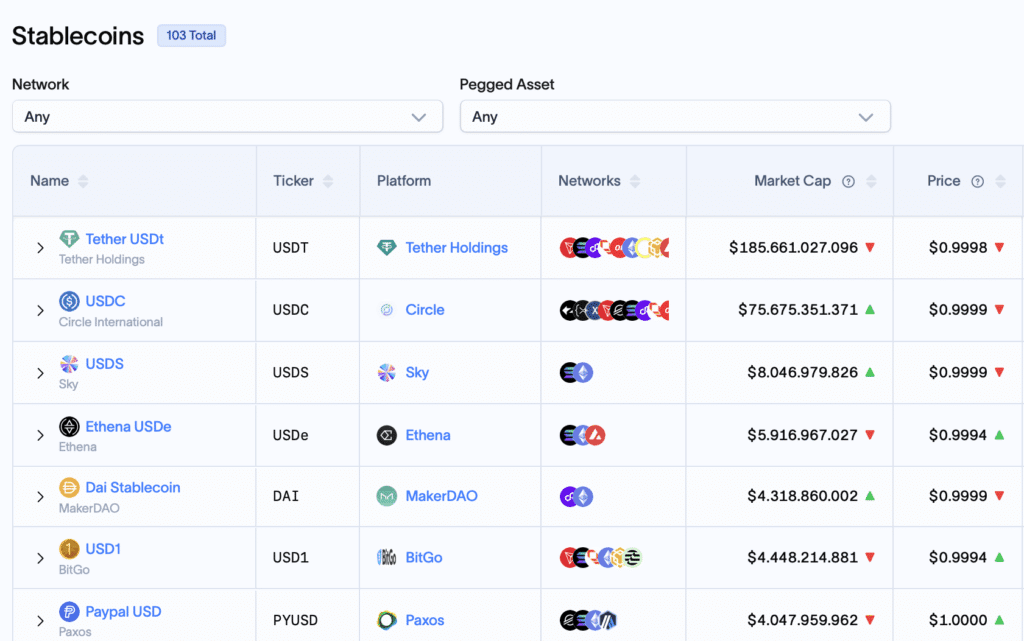Sort table by Name column arrows

[x=83, y=181]
